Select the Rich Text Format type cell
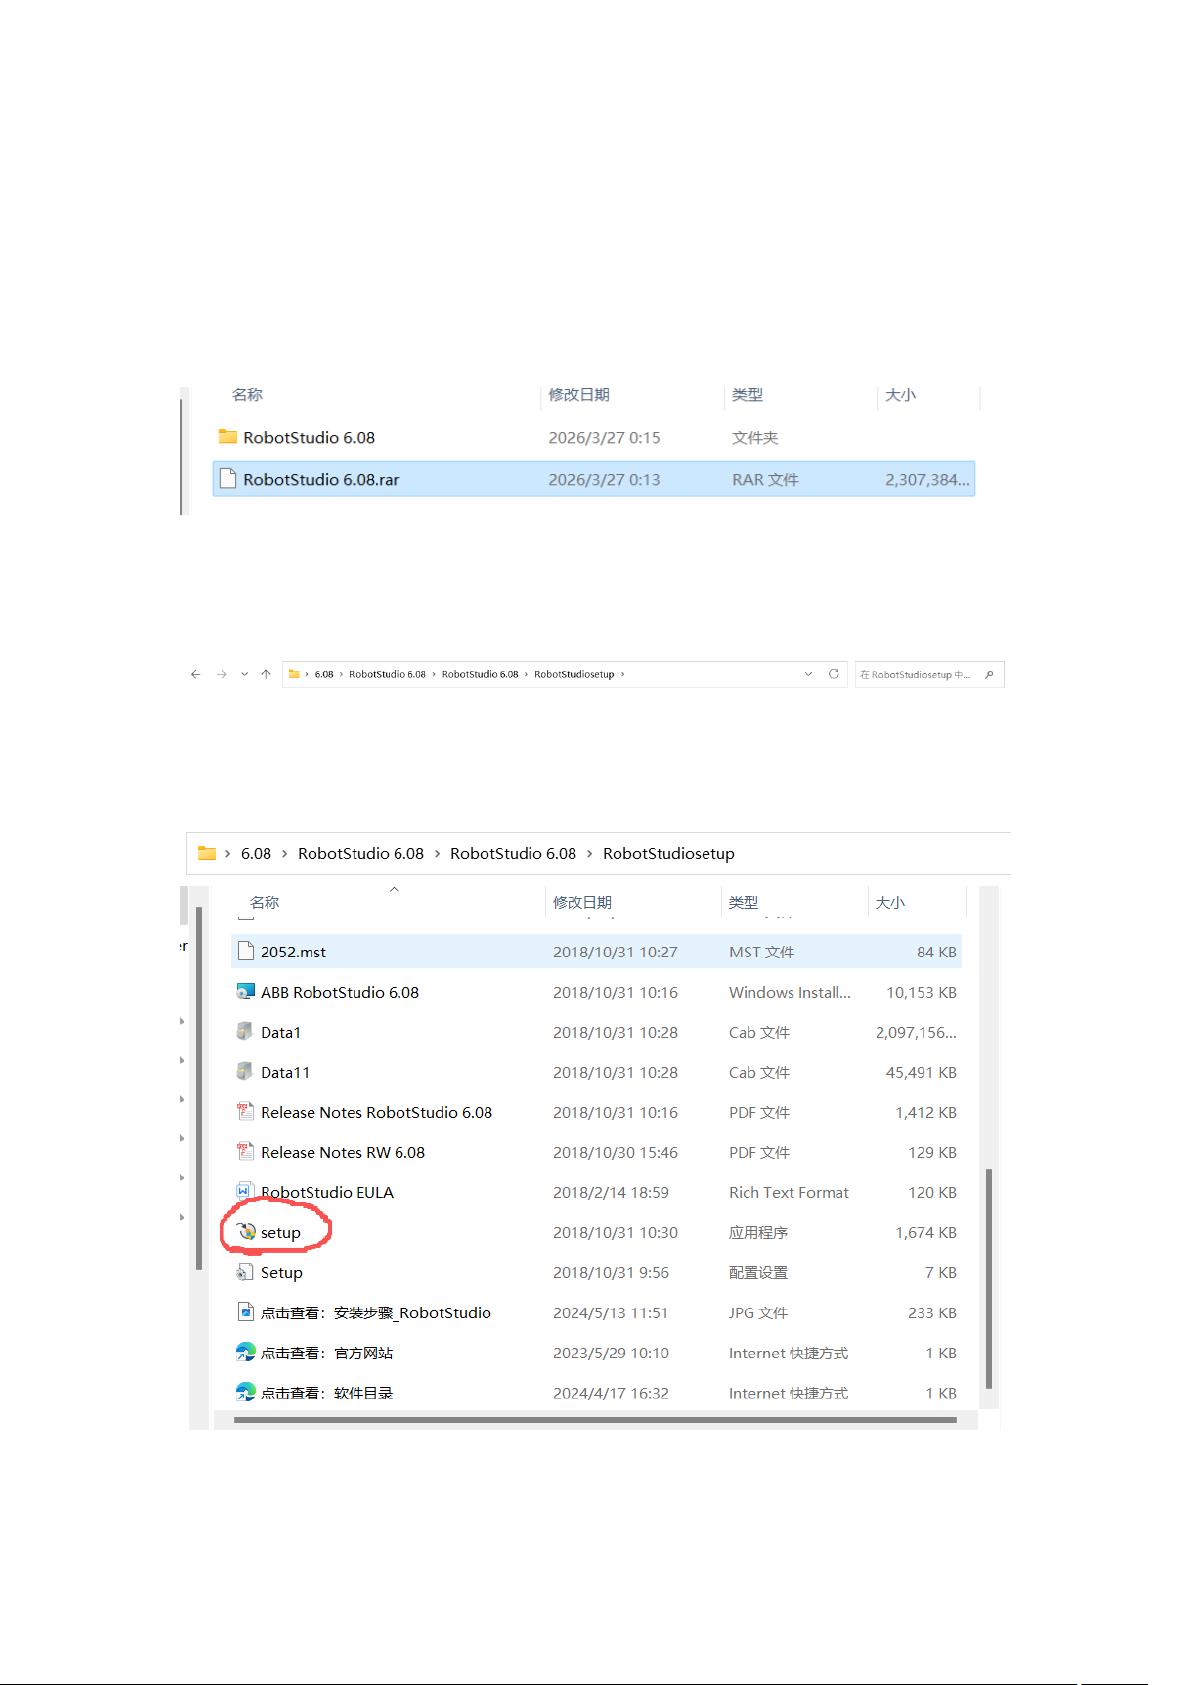The image size is (1192, 1685). (x=789, y=1192)
